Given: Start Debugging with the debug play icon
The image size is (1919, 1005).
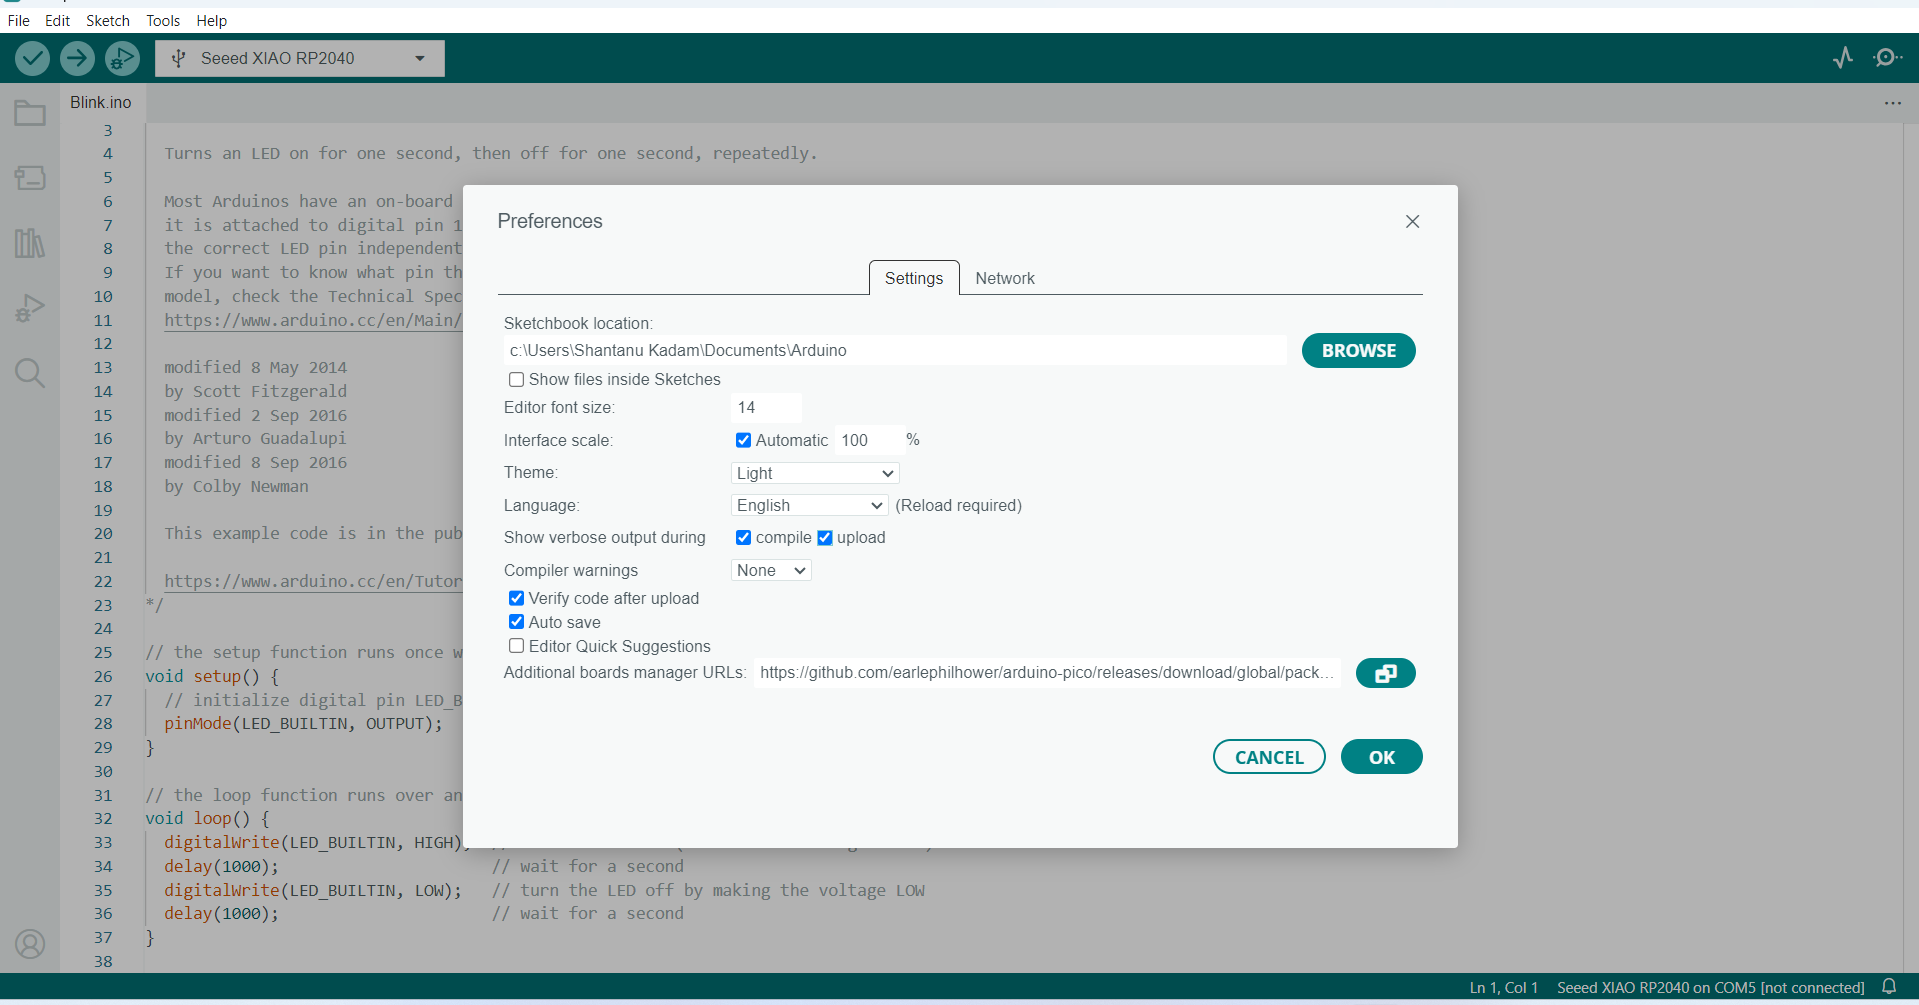Looking at the screenshot, I should coord(122,58).
